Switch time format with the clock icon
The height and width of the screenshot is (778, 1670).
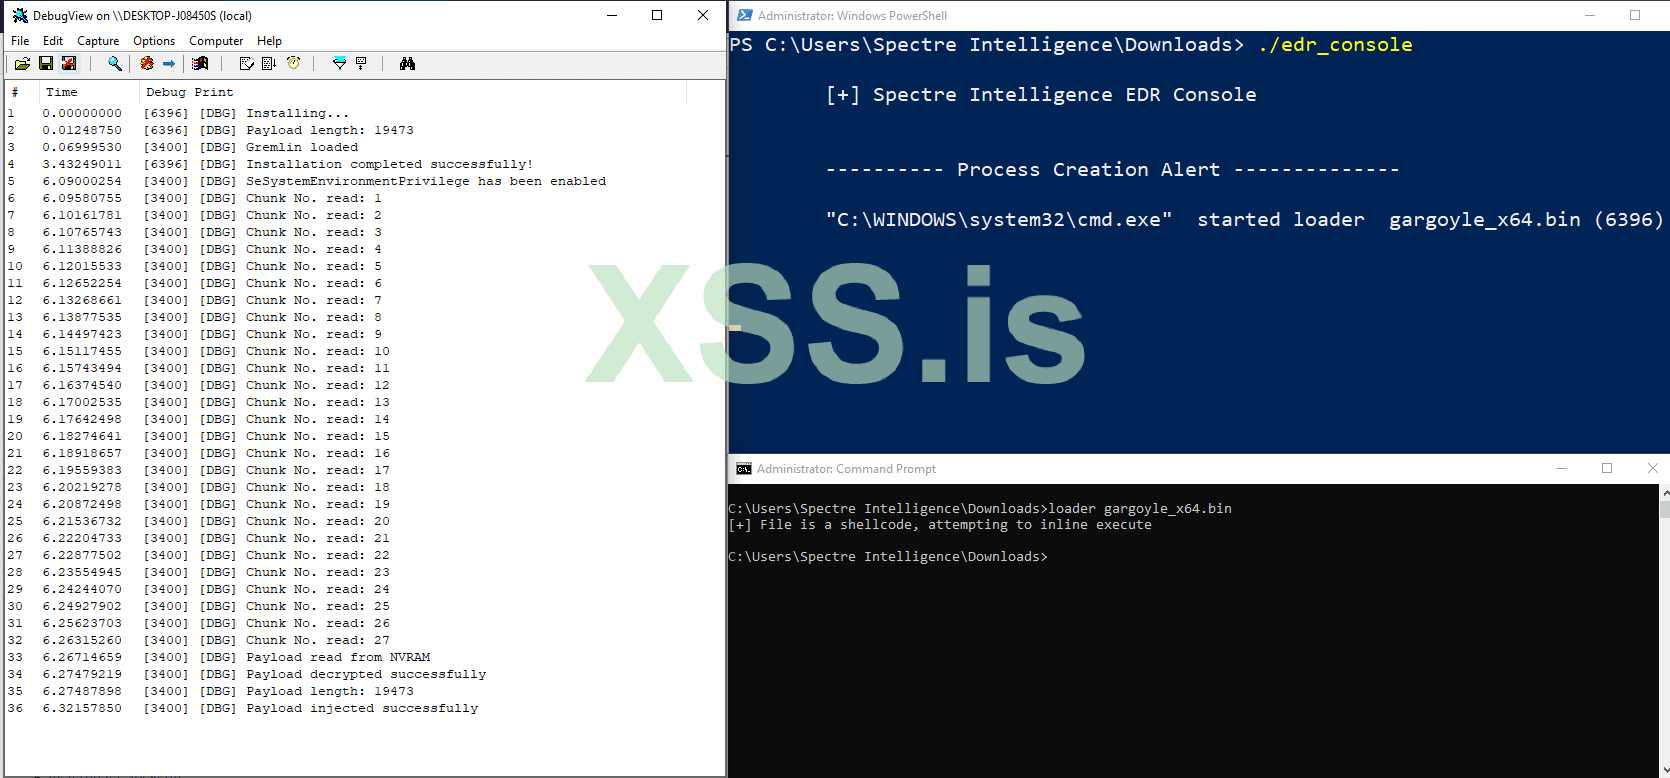(293, 64)
